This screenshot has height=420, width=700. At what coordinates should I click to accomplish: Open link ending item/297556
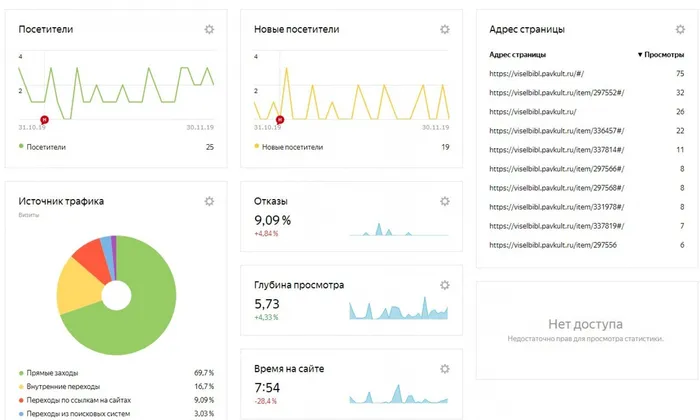point(553,245)
